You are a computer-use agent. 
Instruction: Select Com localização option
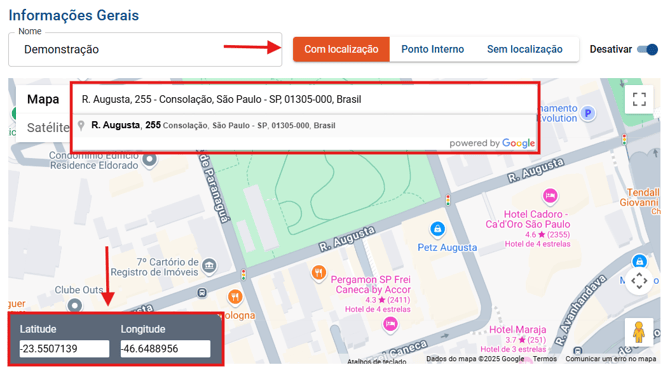pos(341,50)
